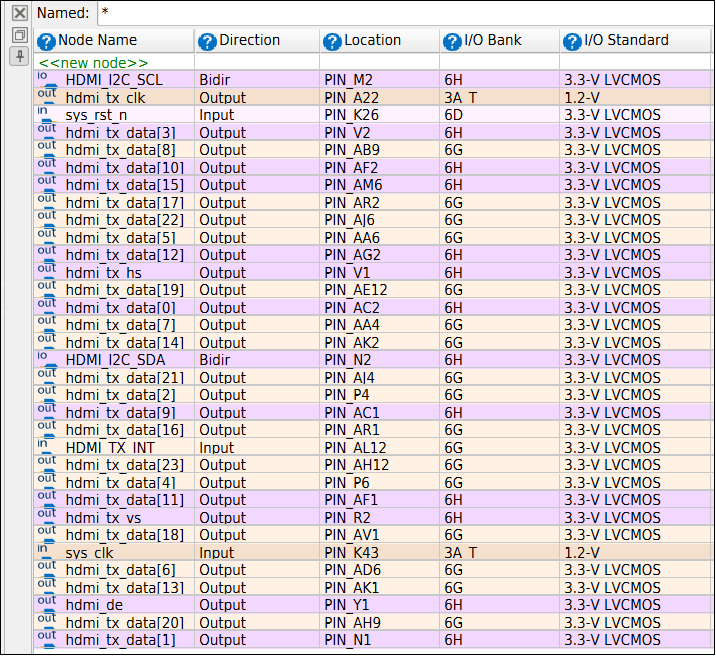
Task: Close the pin list panel with X icon
Action: (20, 13)
